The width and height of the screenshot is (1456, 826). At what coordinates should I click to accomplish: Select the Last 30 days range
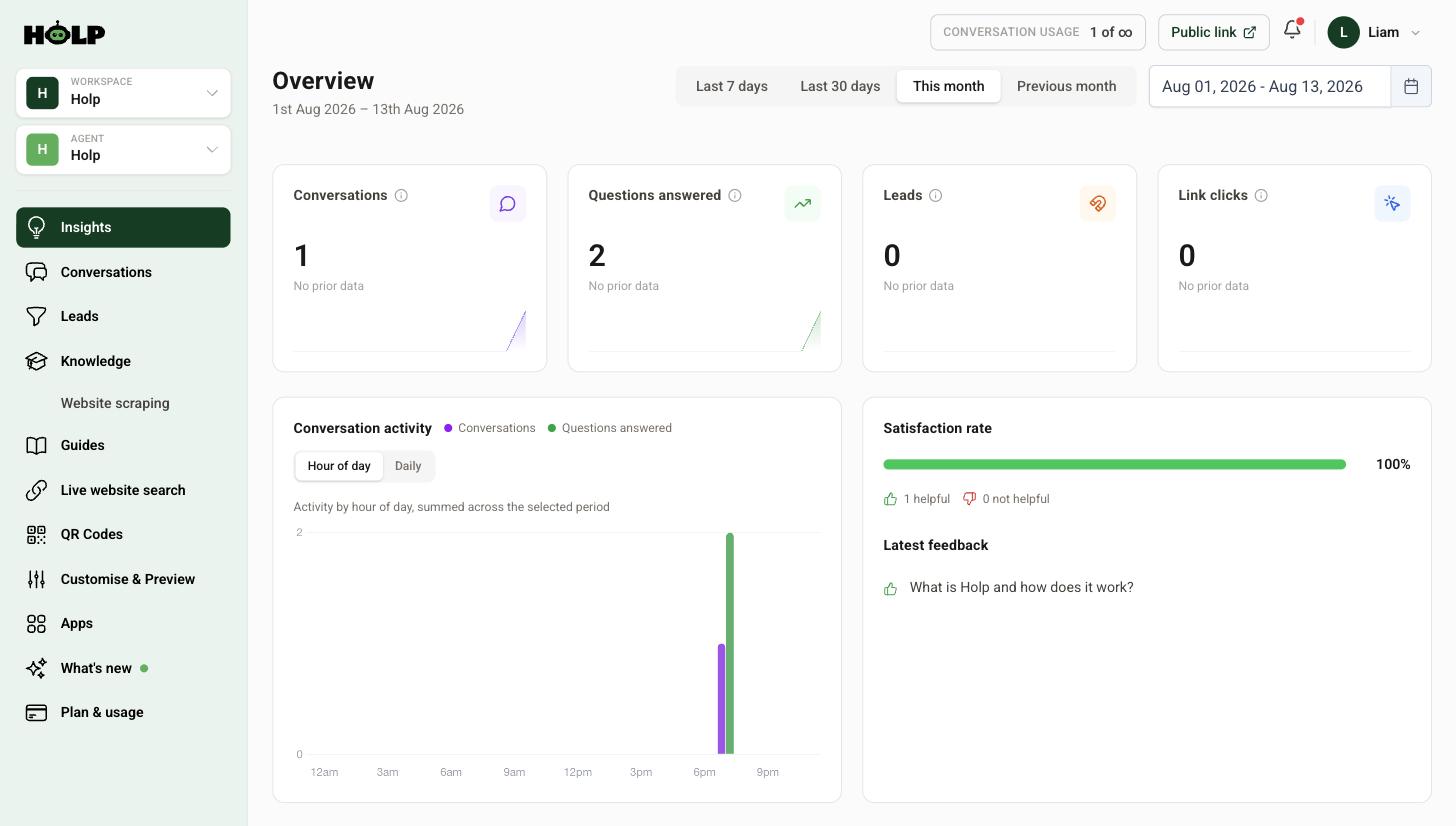pyautogui.click(x=840, y=86)
